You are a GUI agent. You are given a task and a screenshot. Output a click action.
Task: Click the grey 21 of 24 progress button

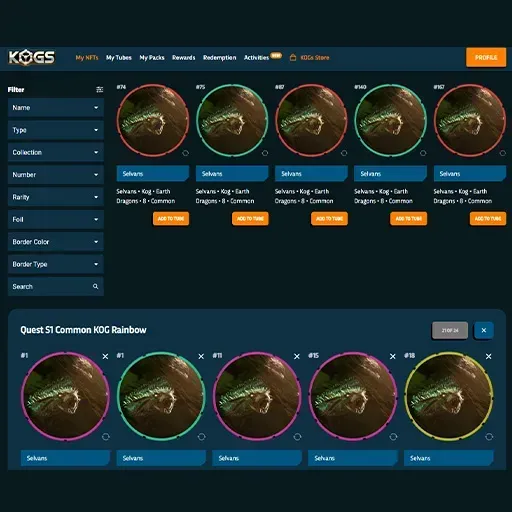450,330
